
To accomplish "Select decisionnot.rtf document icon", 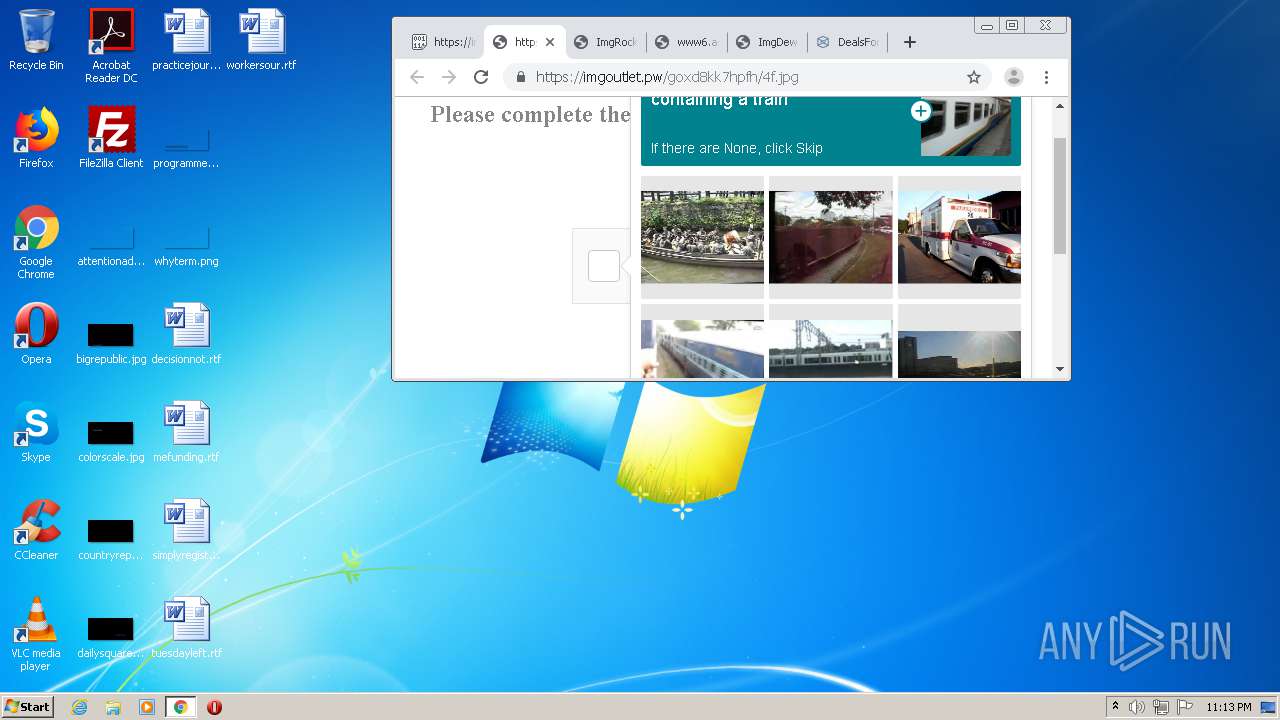I will pyautogui.click(x=186, y=334).
